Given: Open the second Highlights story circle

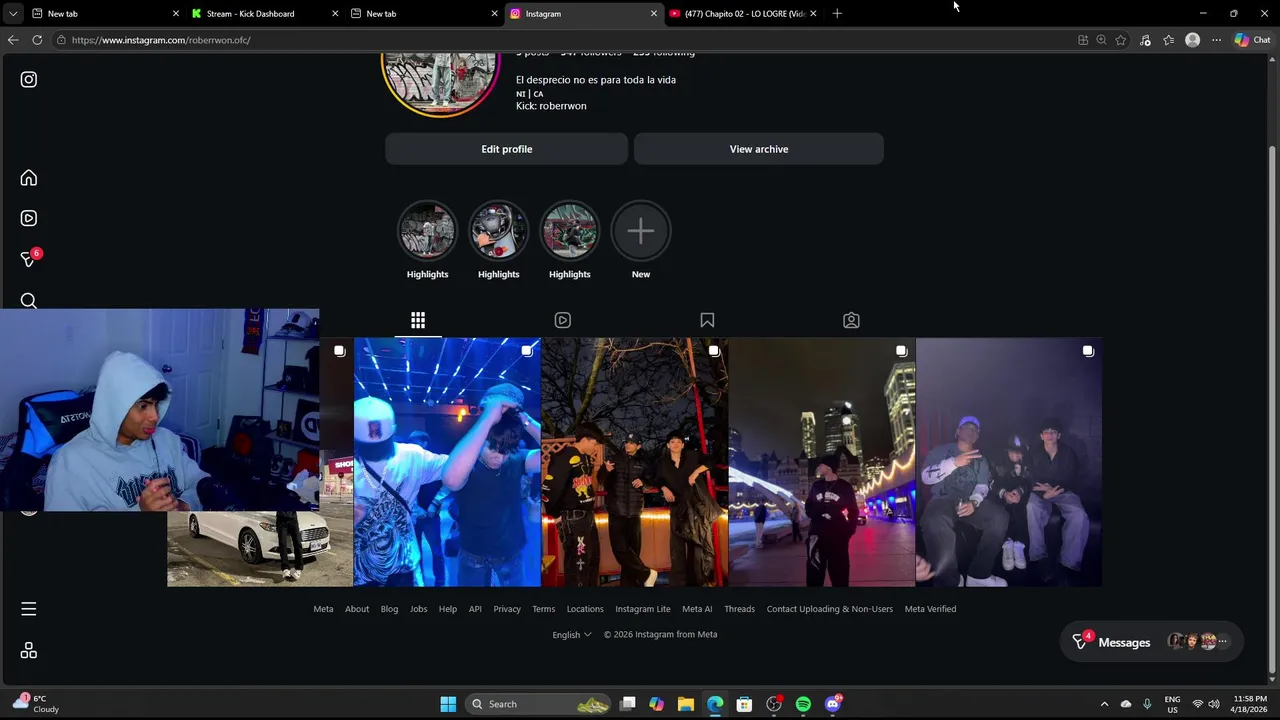Looking at the screenshot, I should (498, 230).
